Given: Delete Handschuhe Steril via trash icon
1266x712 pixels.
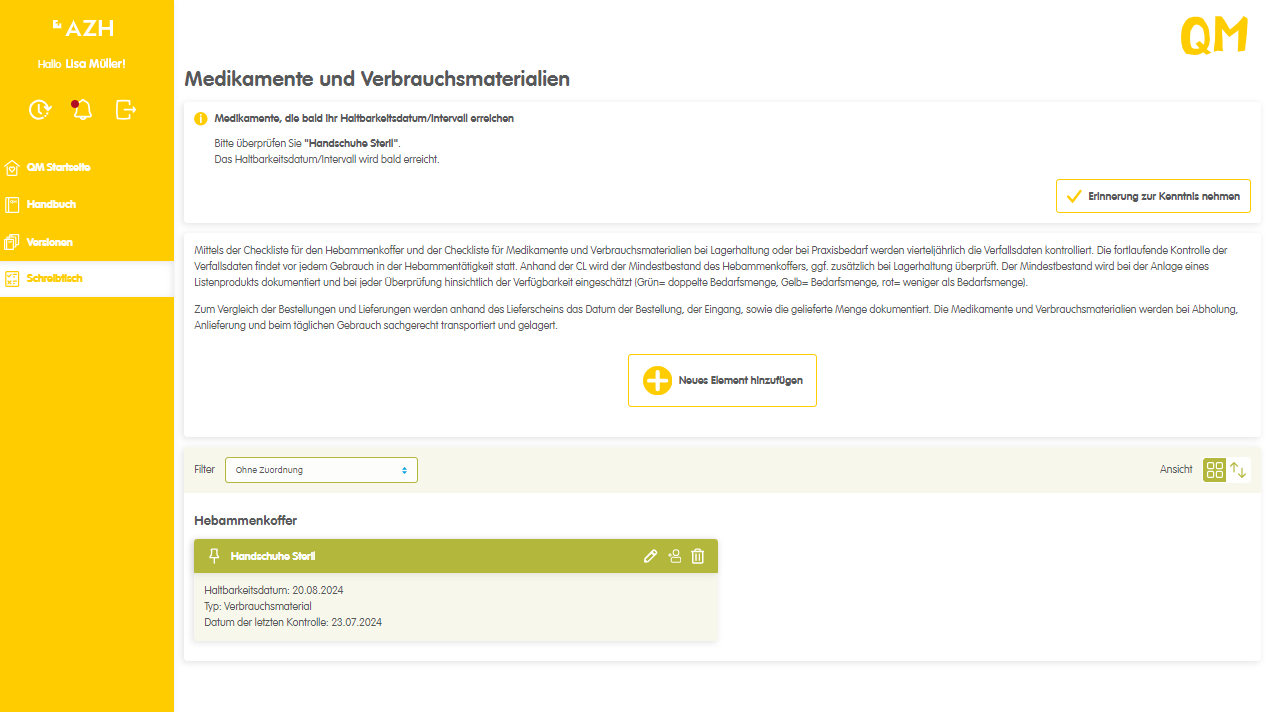Looking at the screenshot, I should click(x=698, y=556).
